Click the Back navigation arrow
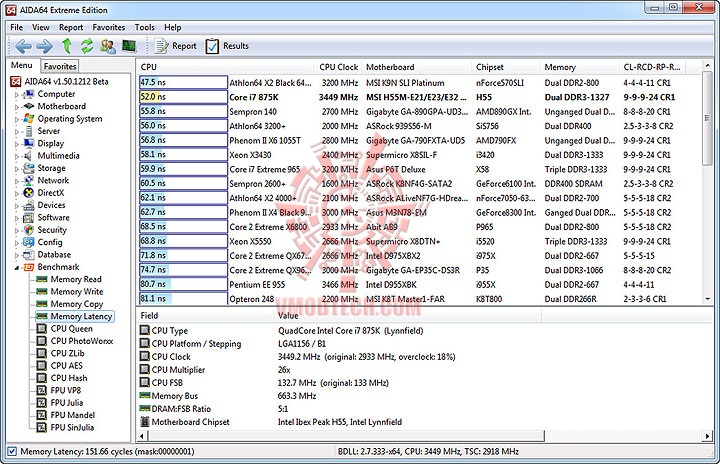This screenshot has height=464, width=720. [x=23, y=46]
